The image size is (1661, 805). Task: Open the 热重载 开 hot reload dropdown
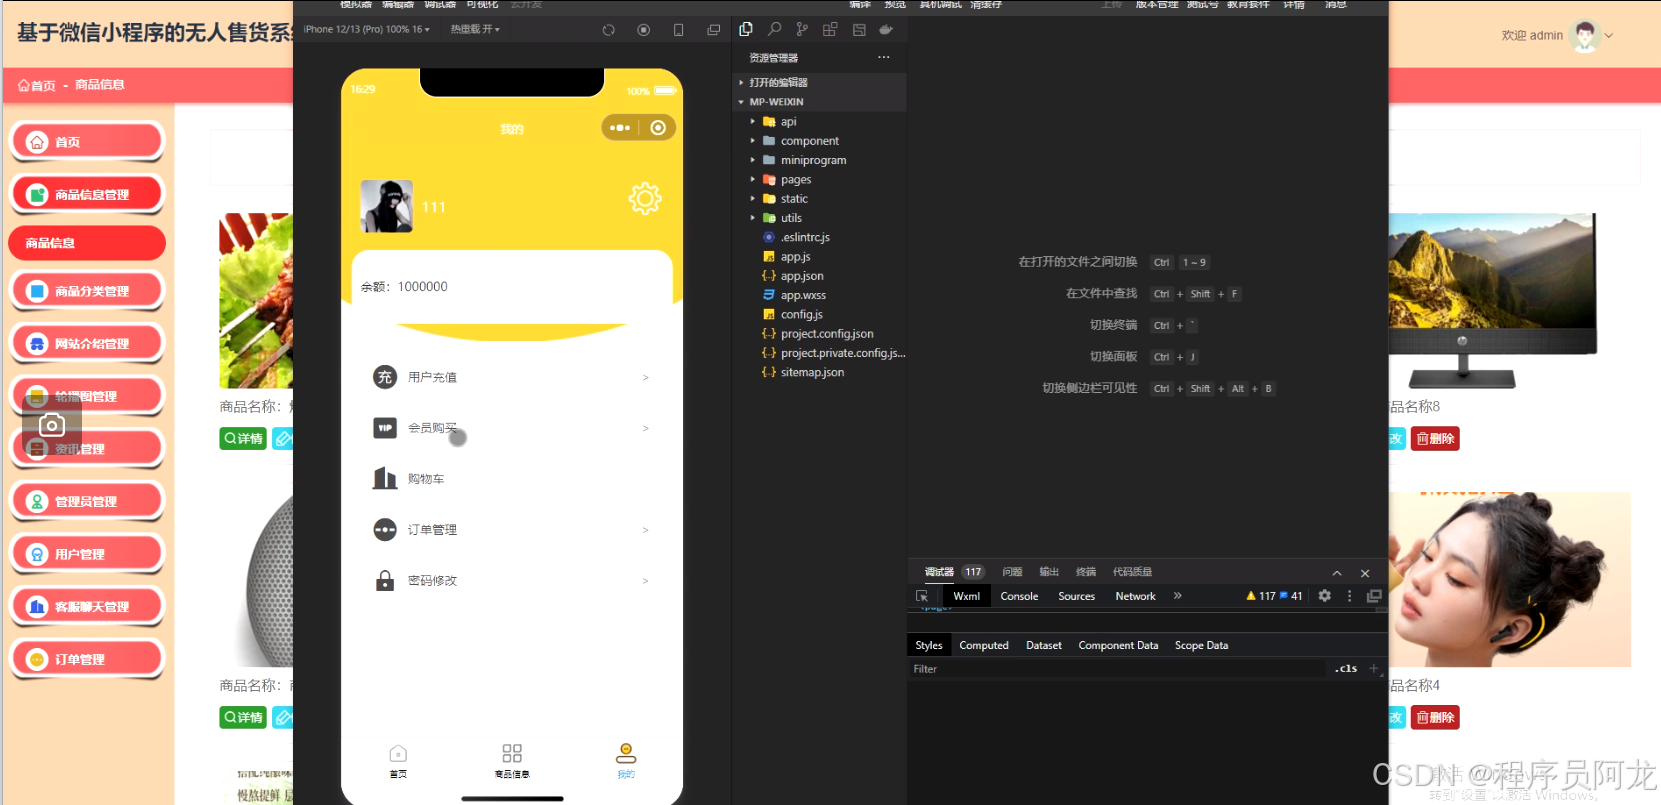[x=475, y=30]
